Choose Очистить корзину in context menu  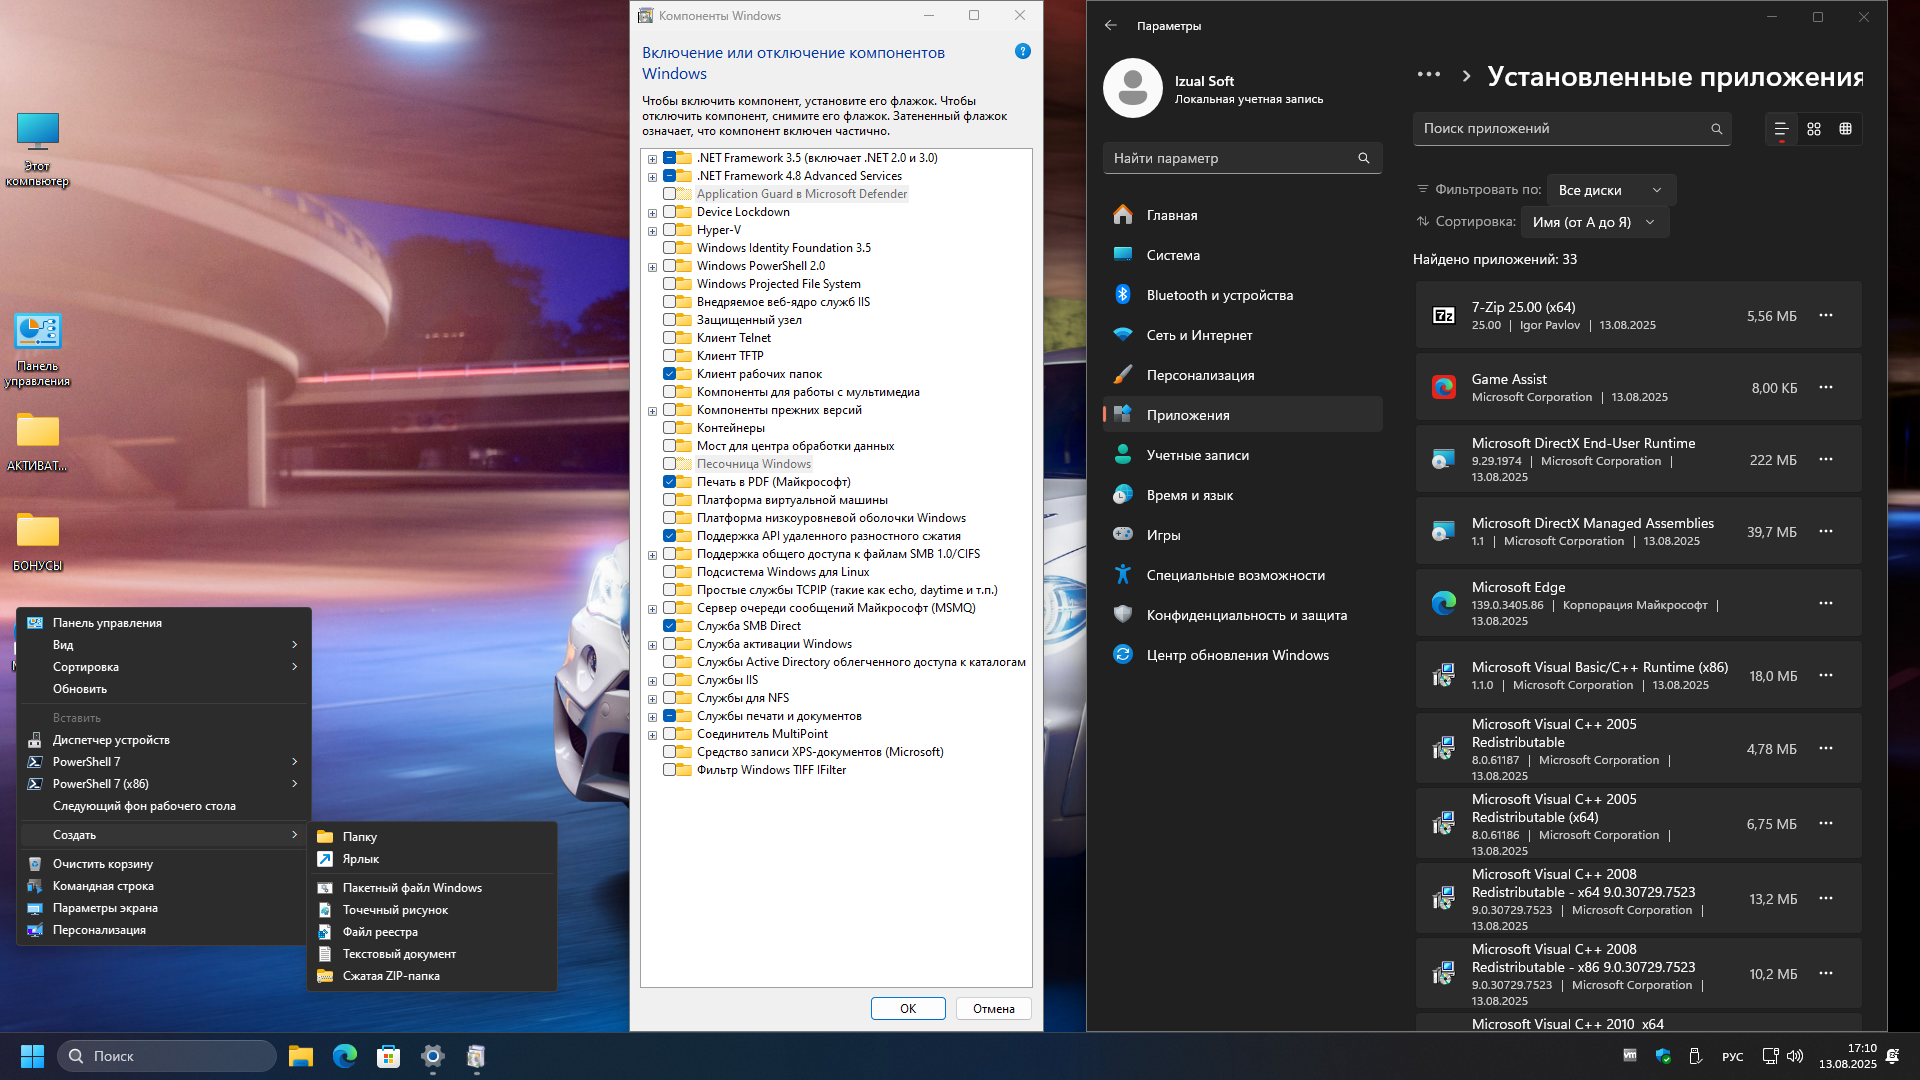pos(164,864)
